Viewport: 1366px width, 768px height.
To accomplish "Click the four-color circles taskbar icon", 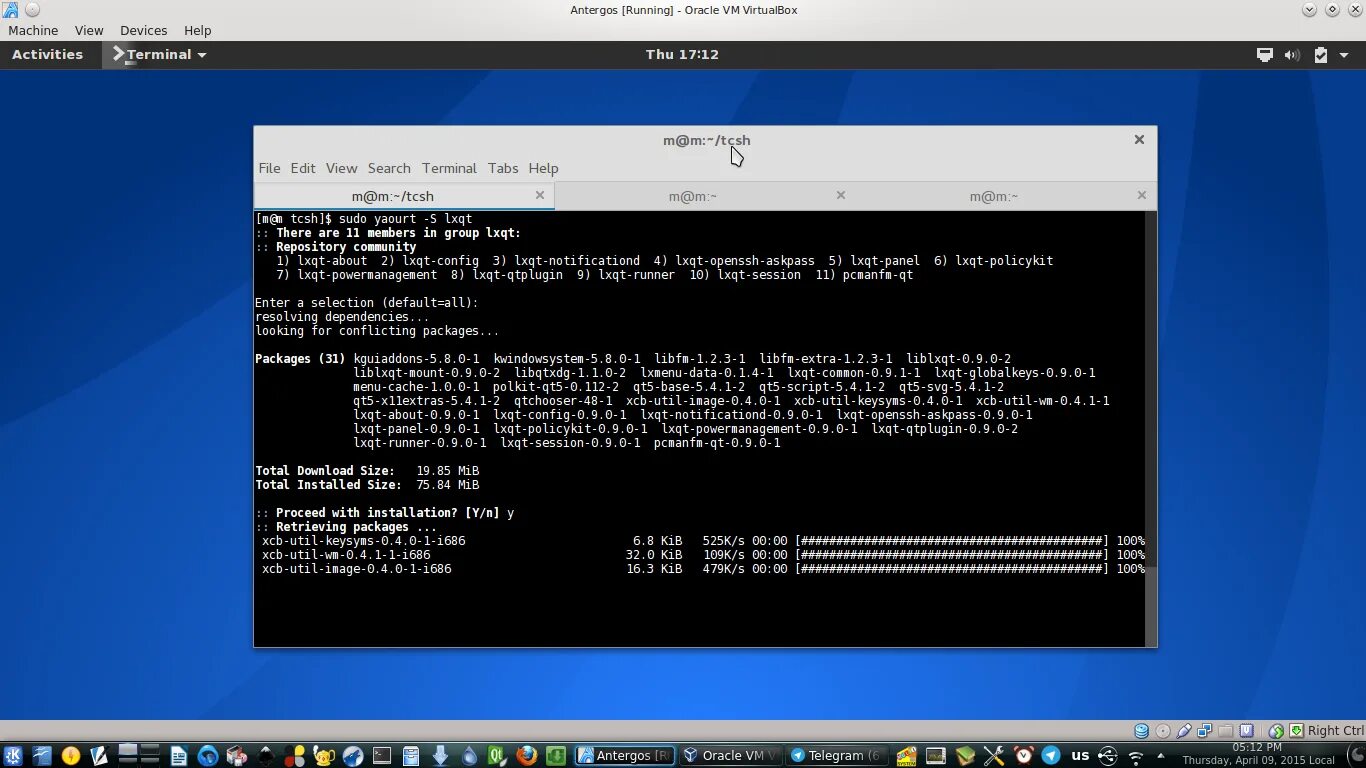I will click(x=294, y=756).
